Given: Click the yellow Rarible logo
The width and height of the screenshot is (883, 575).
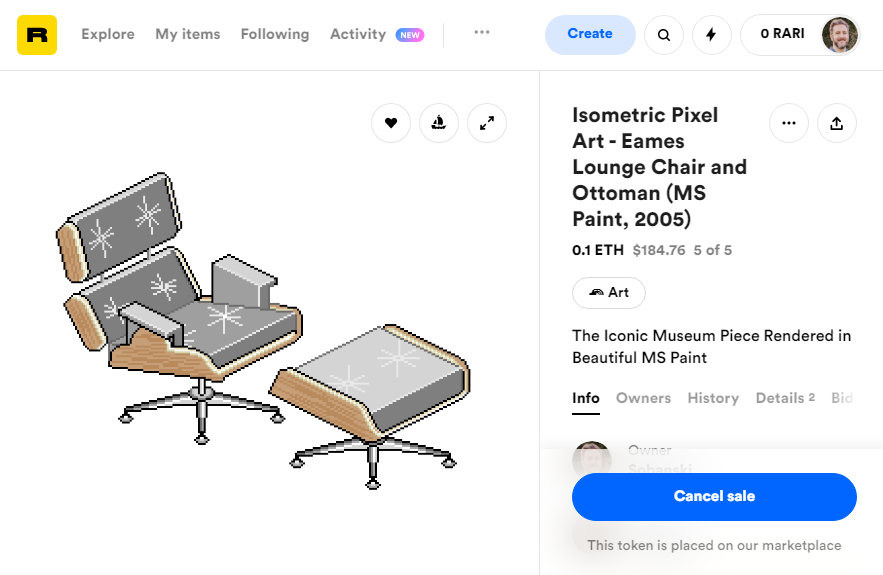Looking at the screenshot, I should tap(37, 35).
